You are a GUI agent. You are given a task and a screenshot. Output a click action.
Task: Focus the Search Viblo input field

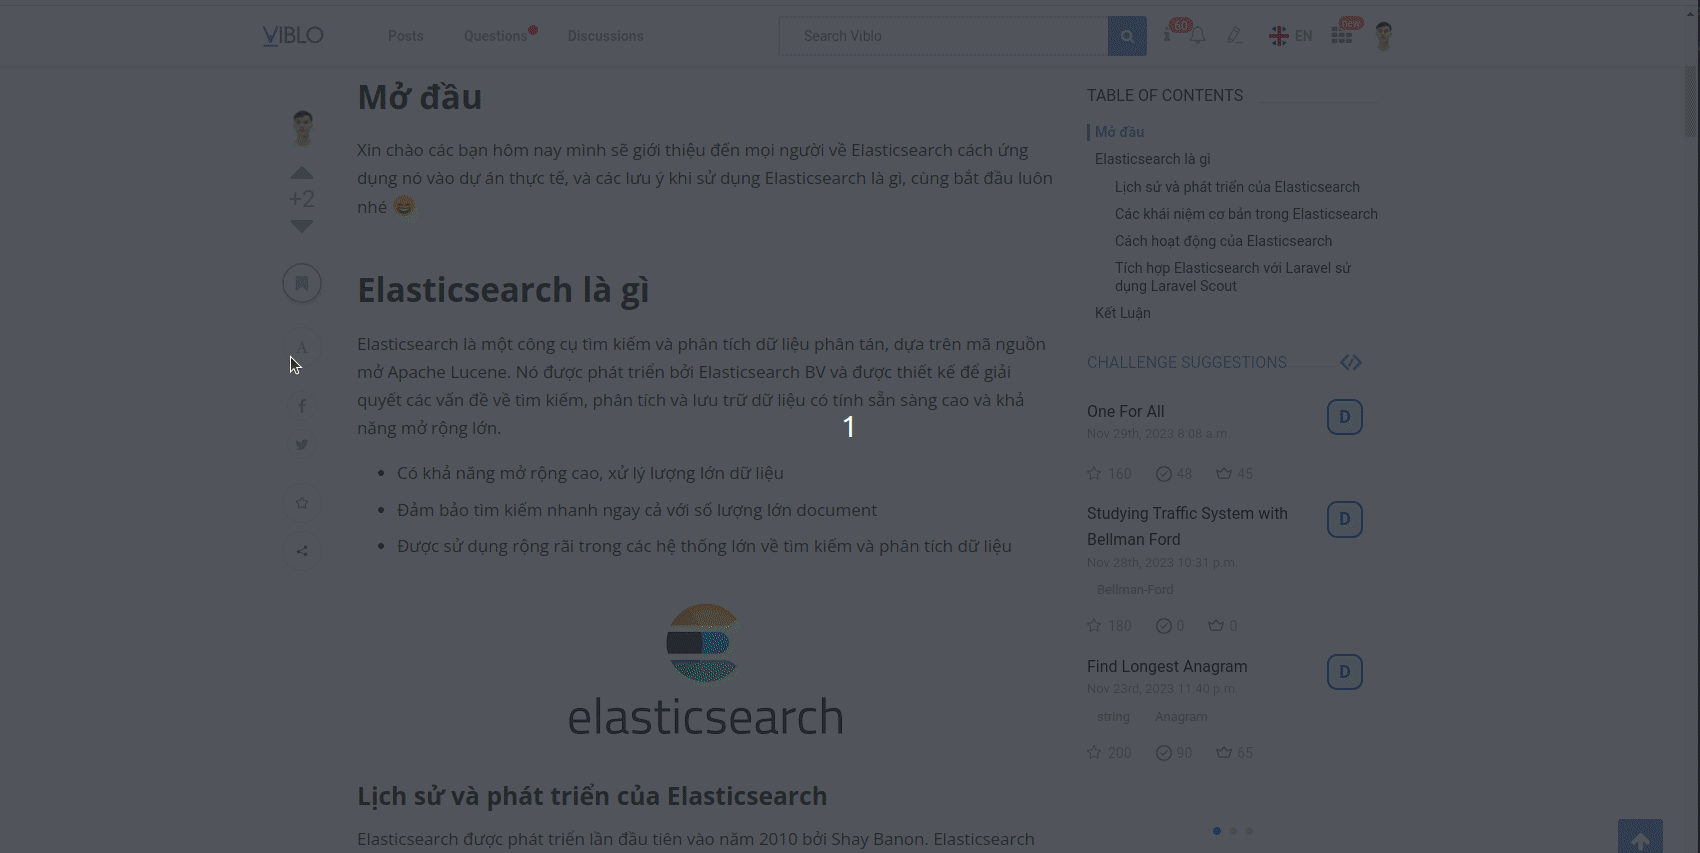943,36
